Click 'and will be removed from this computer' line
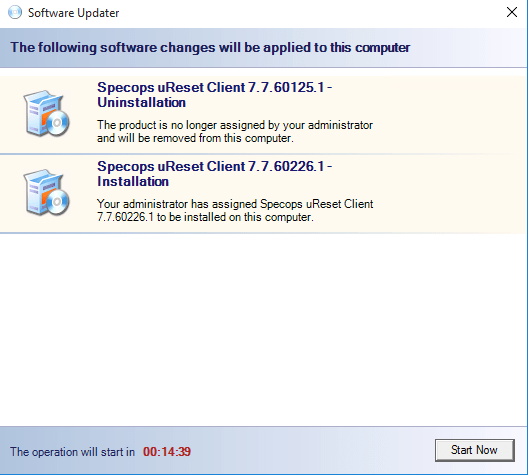The height and width of the screenshot is (475, 528). pos(195,138)
